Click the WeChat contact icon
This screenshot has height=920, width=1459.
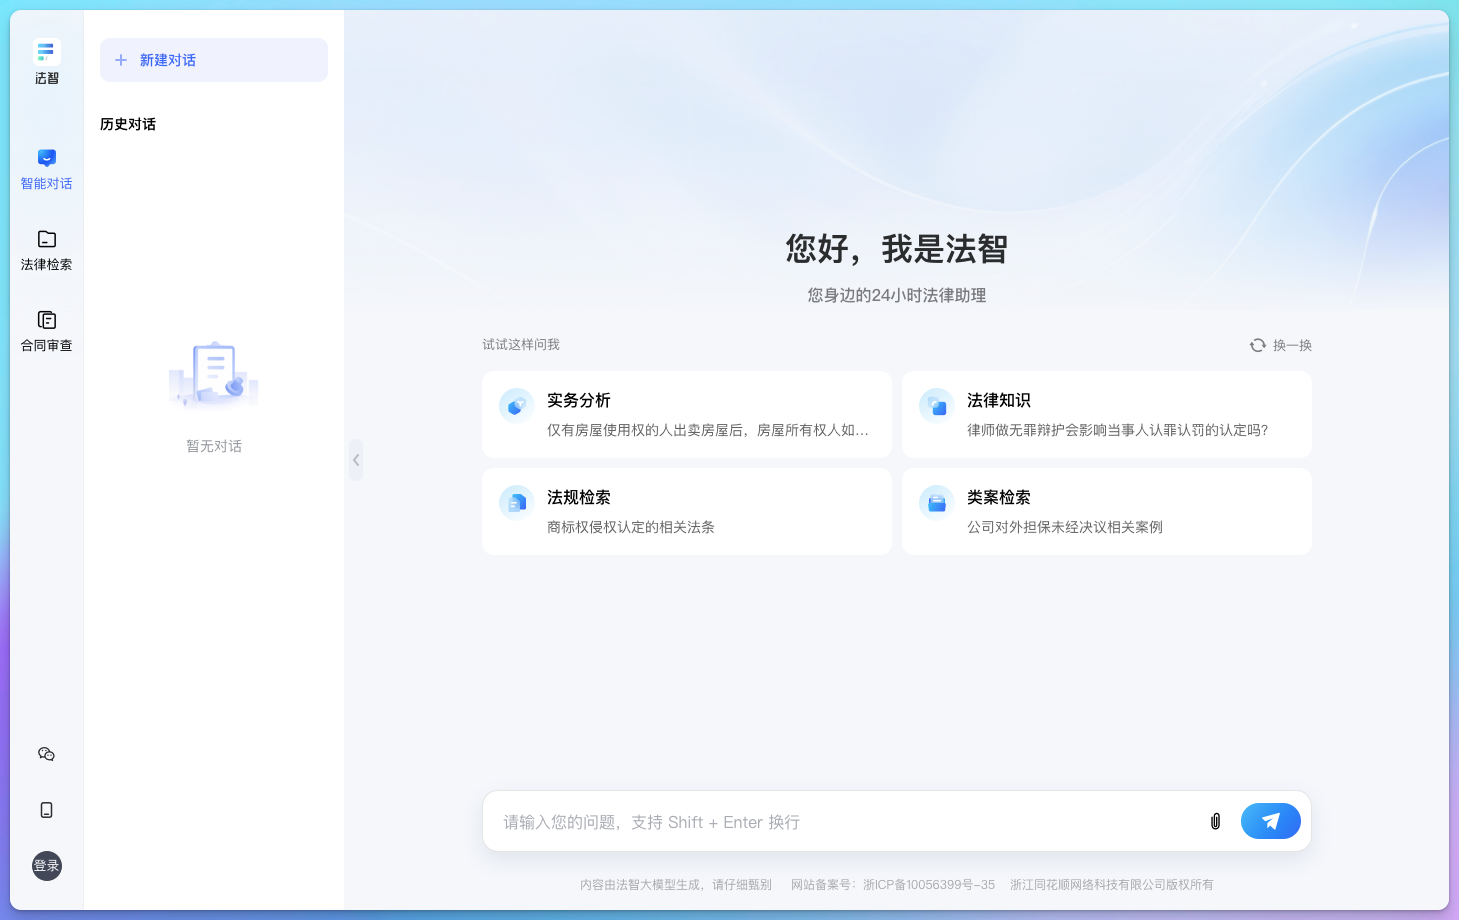click(x=46, y=754)
